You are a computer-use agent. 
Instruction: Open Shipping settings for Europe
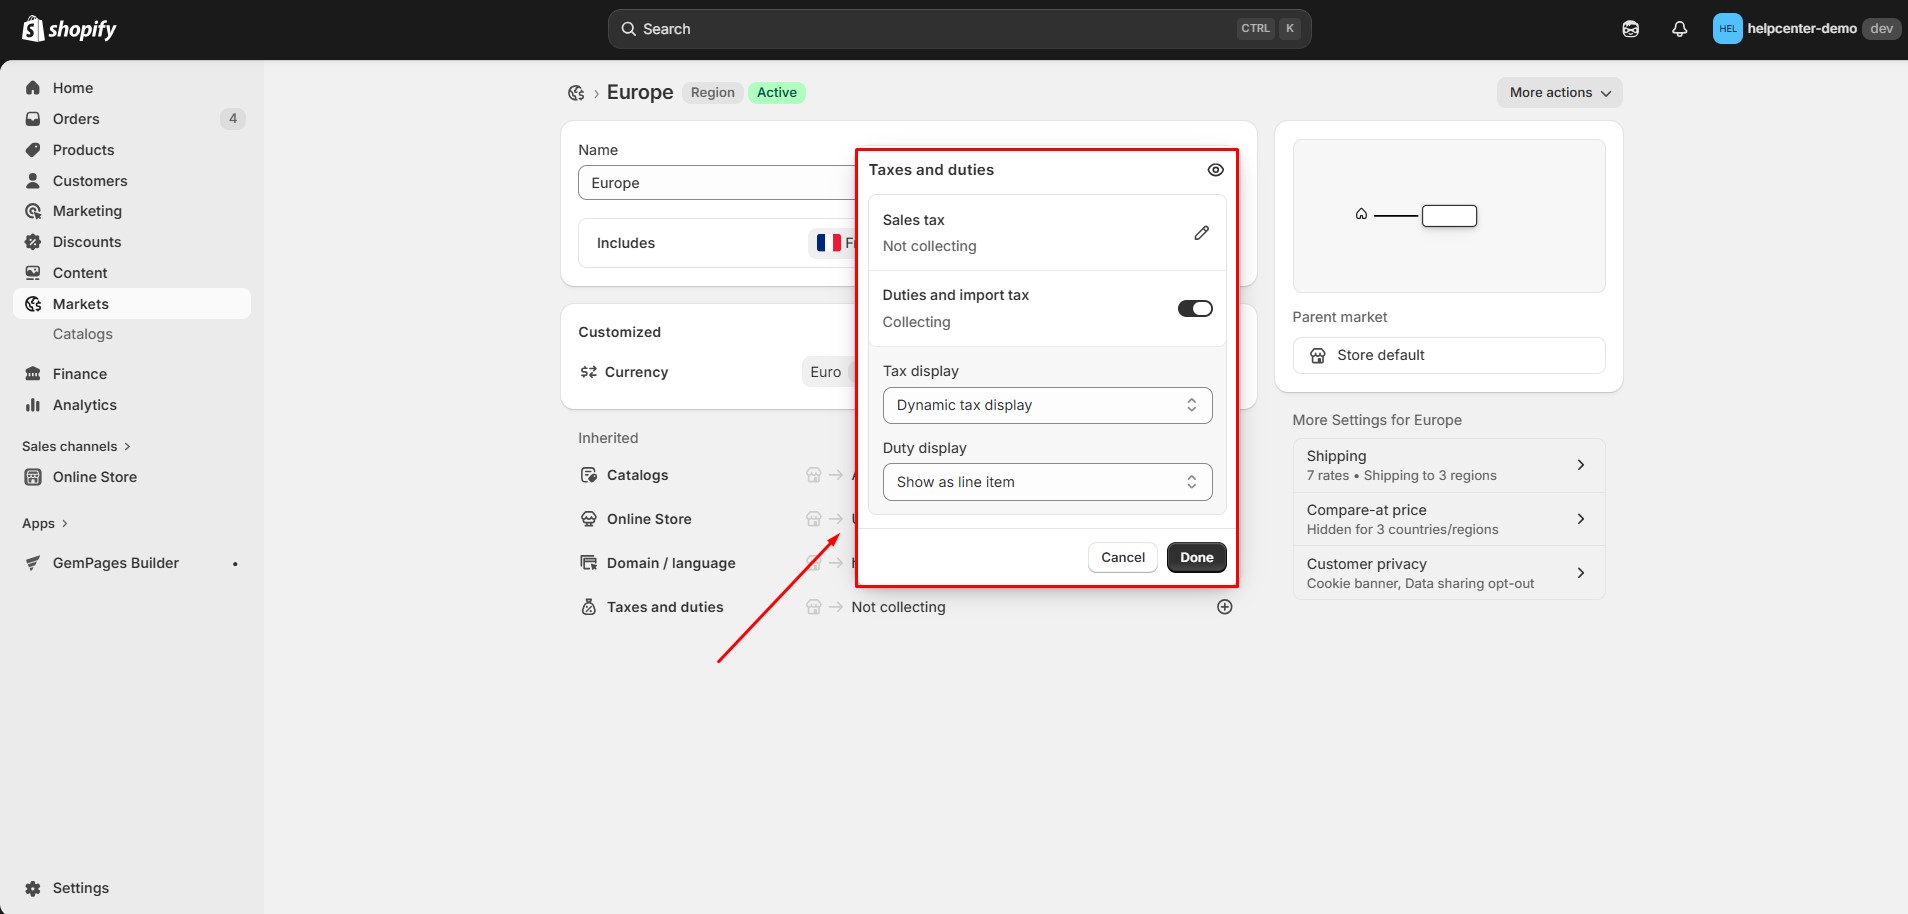pyautogui.click(x=1448, y=465)
